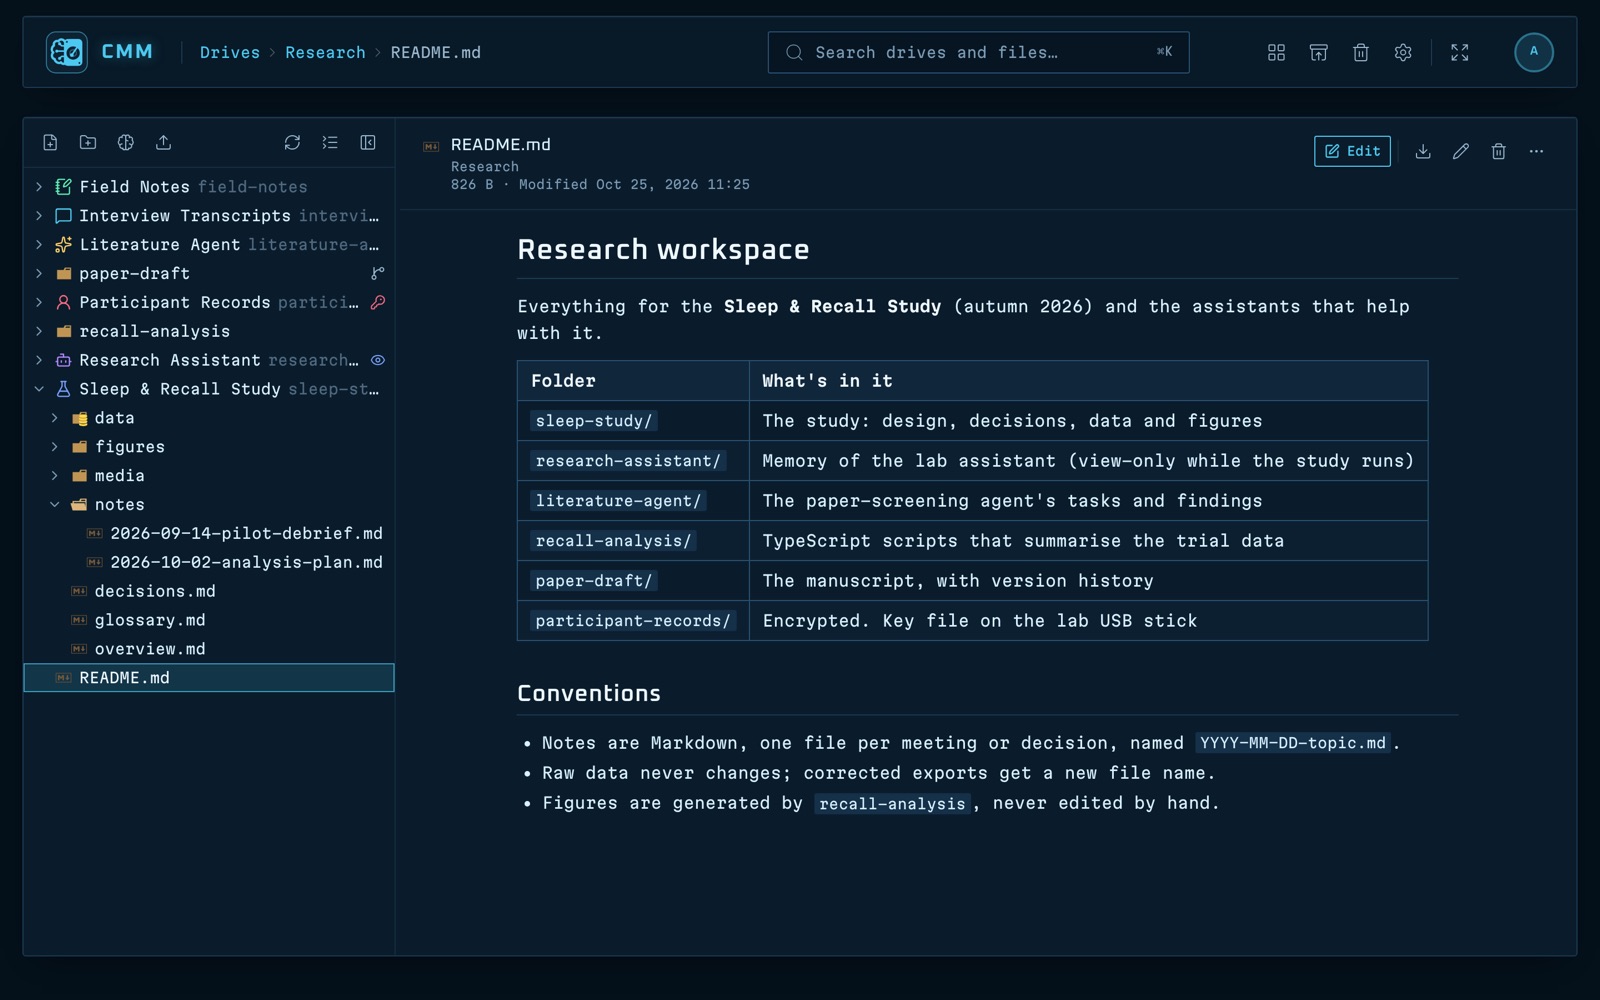Click the brain icon in sidebar toolbar

(126, 143)
